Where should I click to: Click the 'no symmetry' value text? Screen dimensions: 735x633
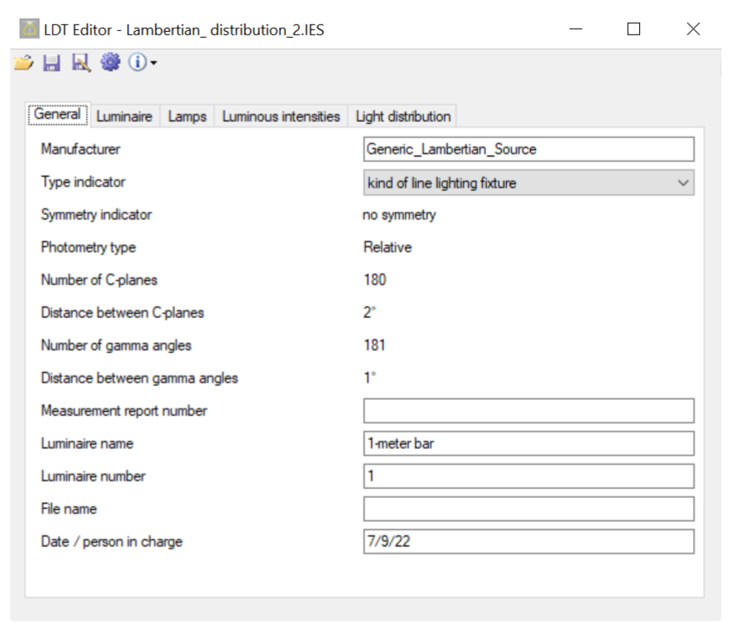tap(399, 215)
